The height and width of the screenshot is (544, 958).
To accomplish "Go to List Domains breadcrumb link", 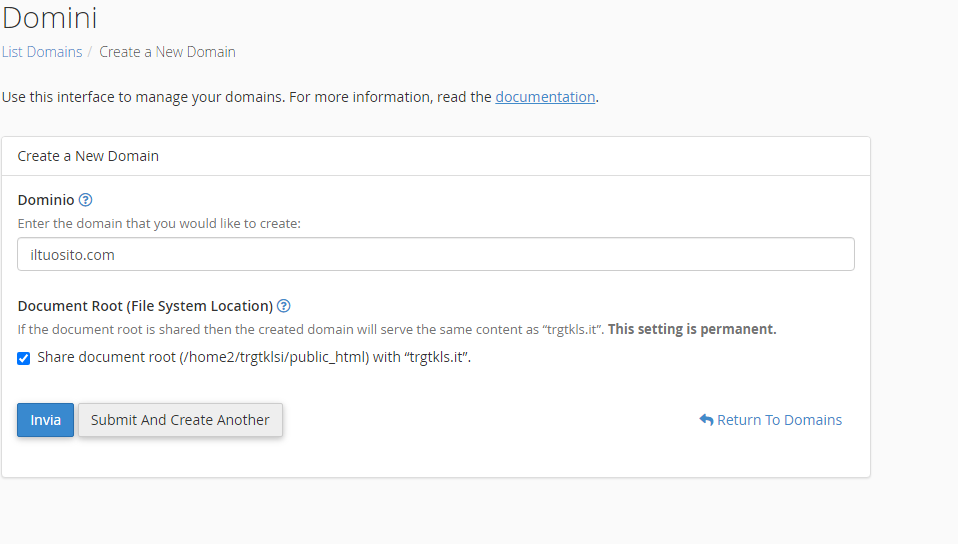I will tap(42, 52).
